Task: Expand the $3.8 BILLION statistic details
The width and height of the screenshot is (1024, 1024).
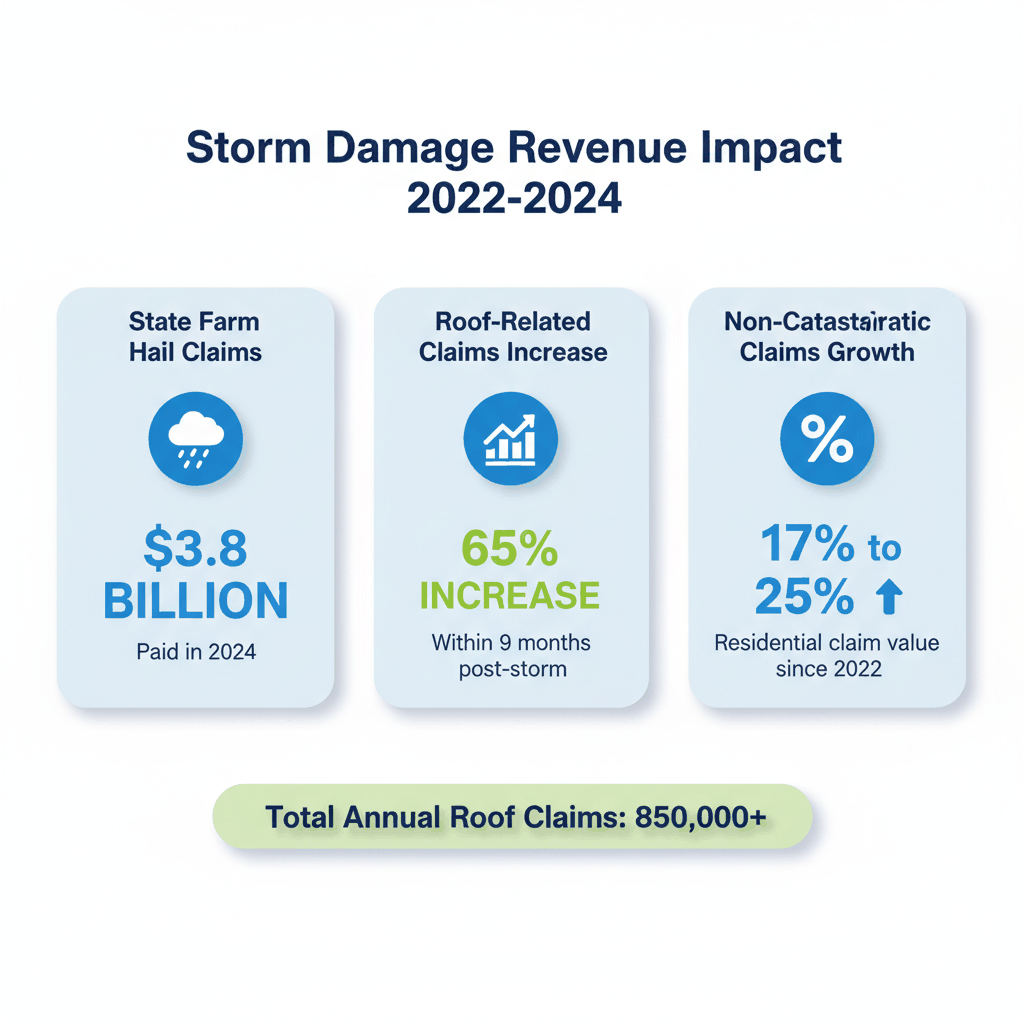Action: click(x=195, y=575)
